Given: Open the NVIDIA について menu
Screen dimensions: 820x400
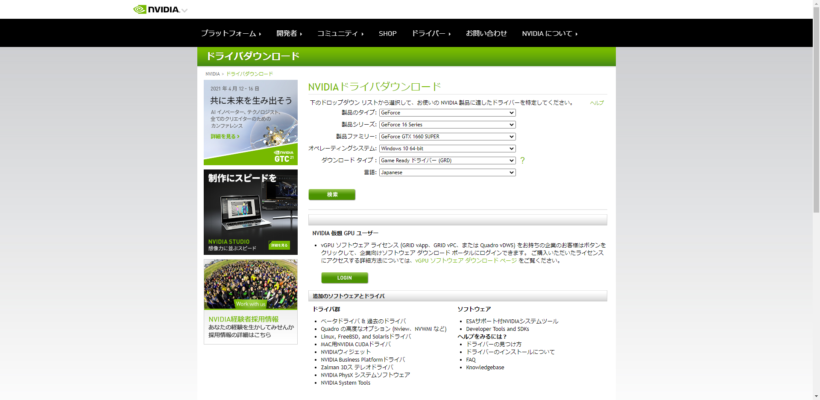Looking at the screenshot, I should coord(549,33).
